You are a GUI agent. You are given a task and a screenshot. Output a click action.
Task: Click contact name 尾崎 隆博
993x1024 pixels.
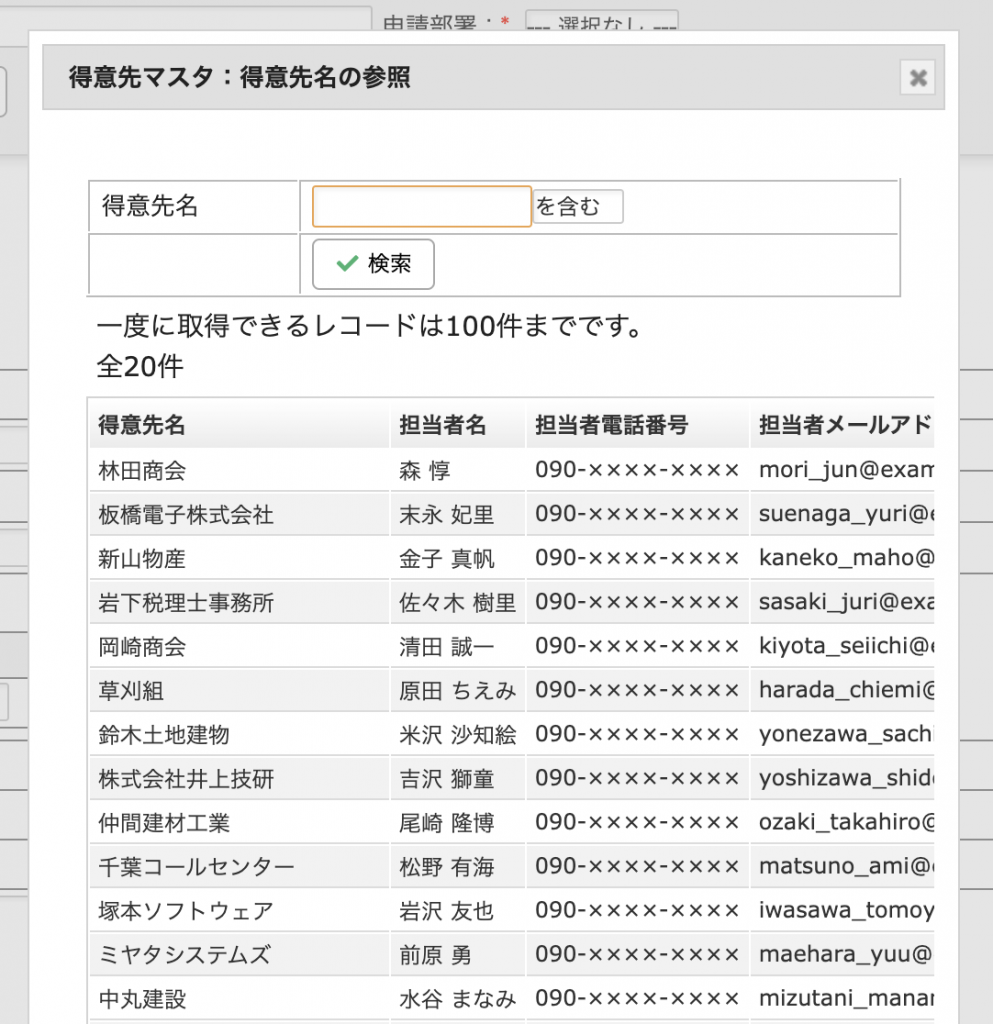pos(447,823)
